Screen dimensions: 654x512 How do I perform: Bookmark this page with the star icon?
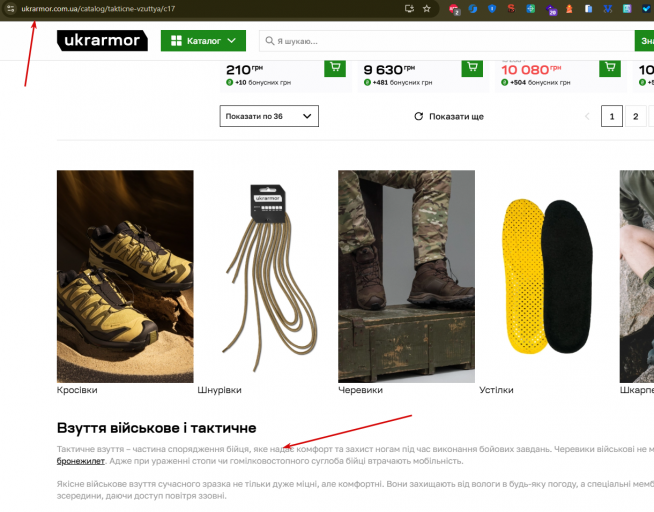point(427,8)
